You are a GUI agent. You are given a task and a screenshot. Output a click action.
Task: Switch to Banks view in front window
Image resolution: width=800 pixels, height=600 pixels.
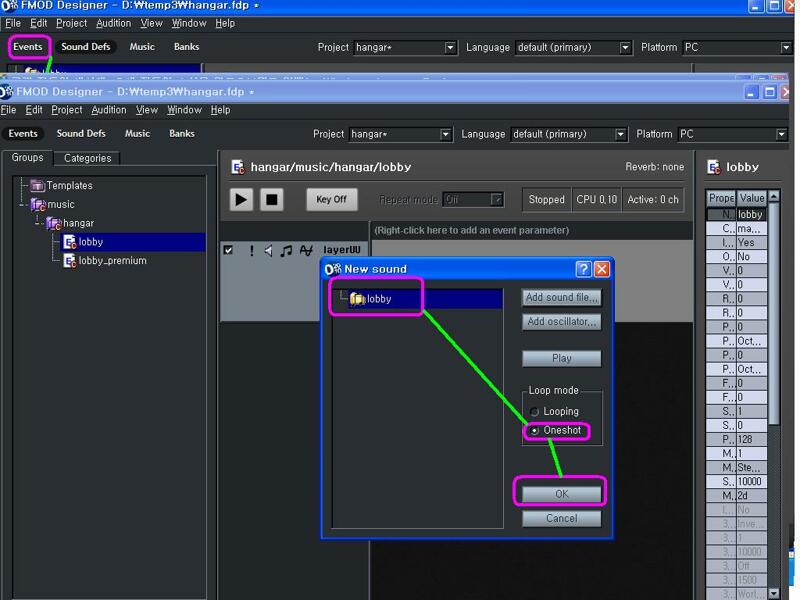(x=182, y=134)
